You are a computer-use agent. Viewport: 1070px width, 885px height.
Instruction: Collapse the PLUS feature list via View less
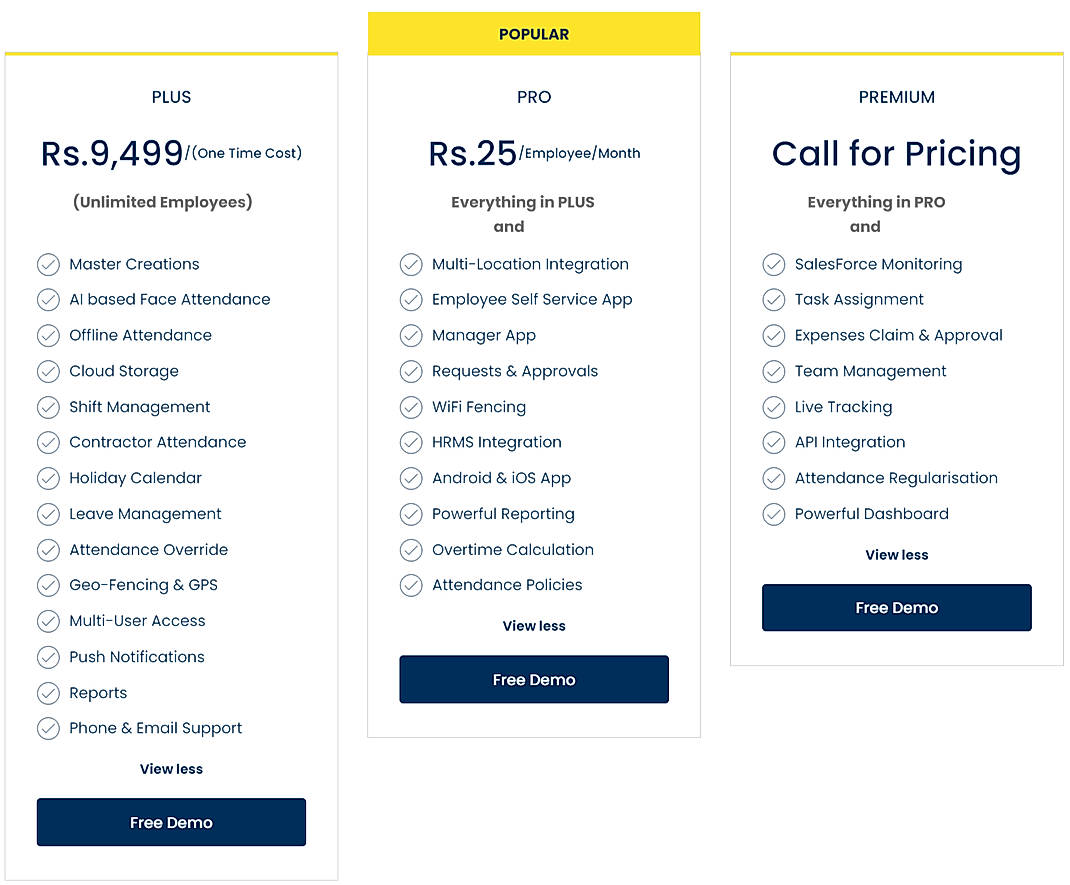[171, 769]
